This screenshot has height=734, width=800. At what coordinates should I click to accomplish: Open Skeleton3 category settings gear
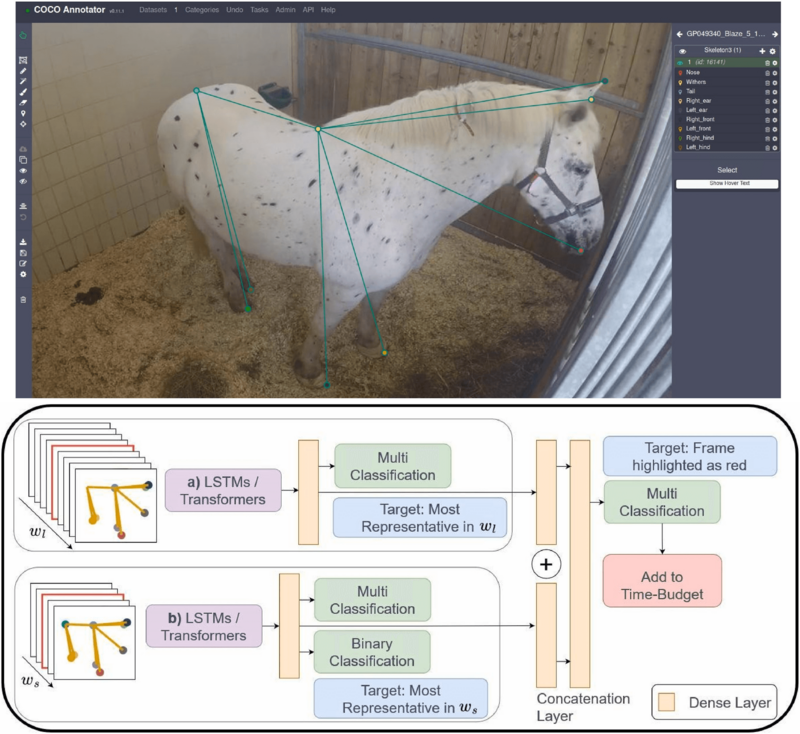pos(773,50)
